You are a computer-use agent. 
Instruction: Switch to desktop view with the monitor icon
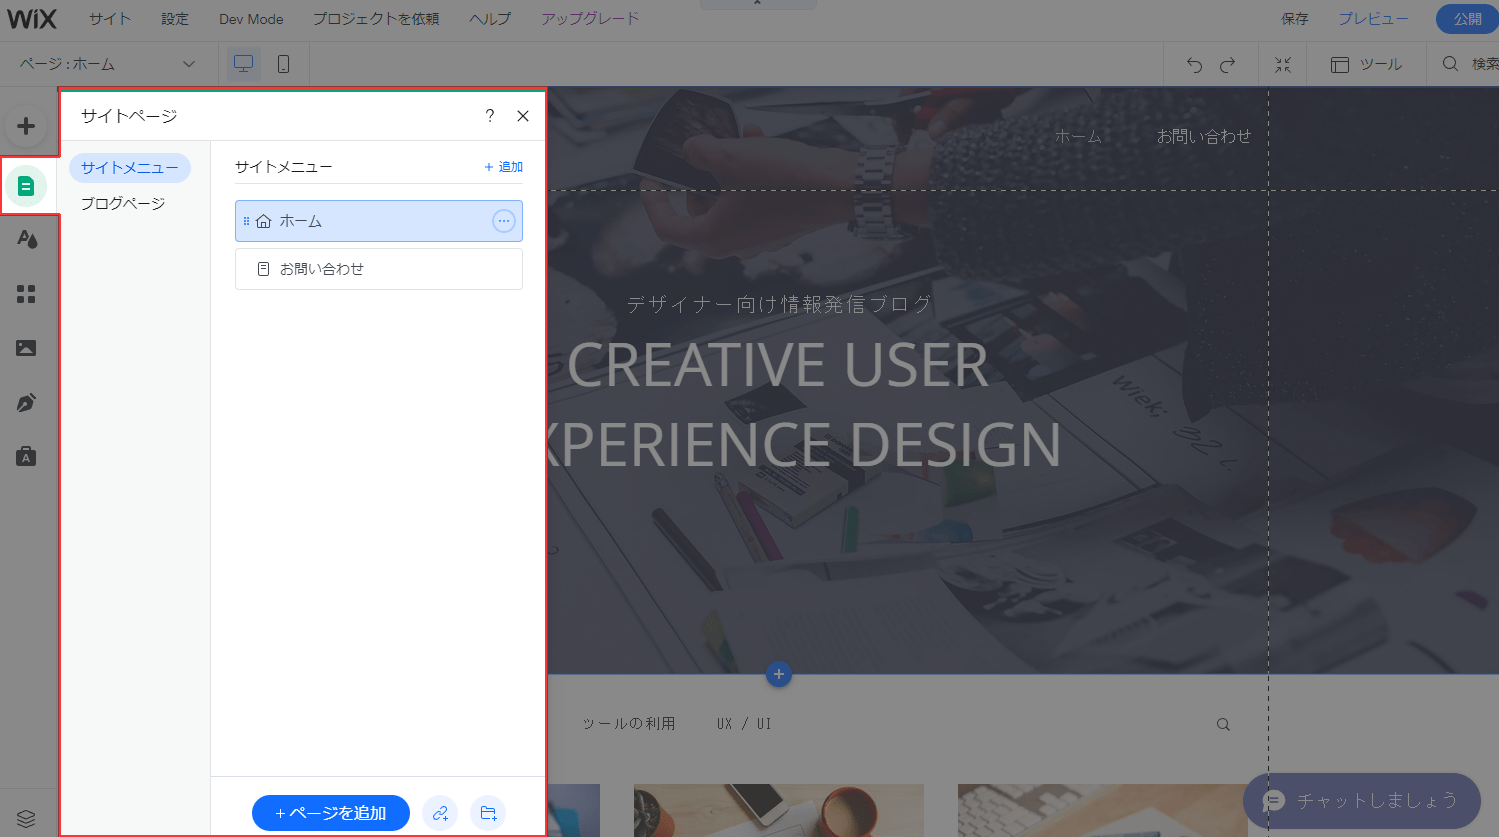point(243,62)
